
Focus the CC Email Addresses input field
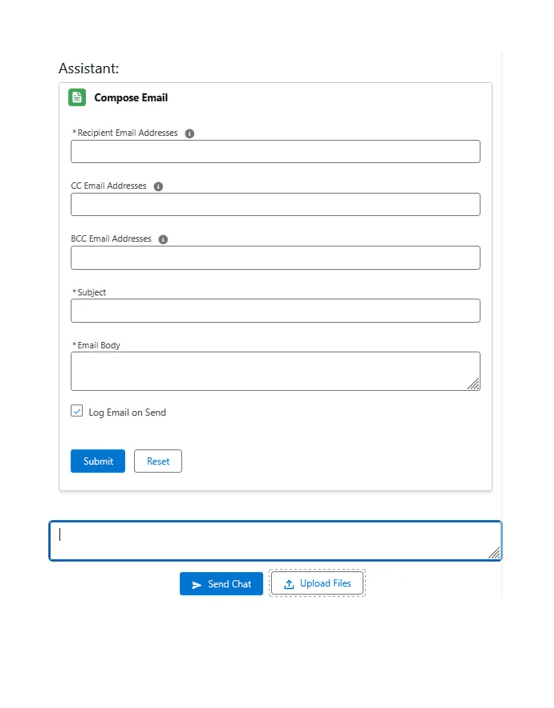(275, 205)
